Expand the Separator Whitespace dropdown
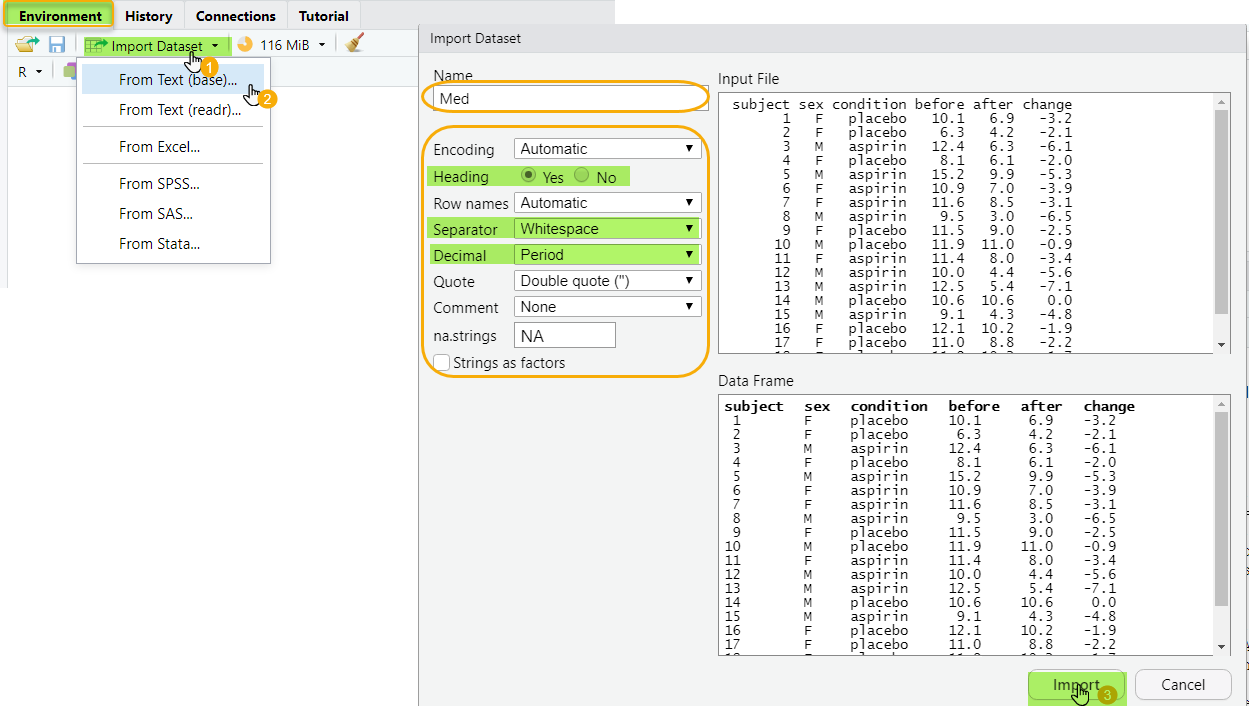This screenshot has width=1249, height=706. pyautogui.click(x=607, y=229)
